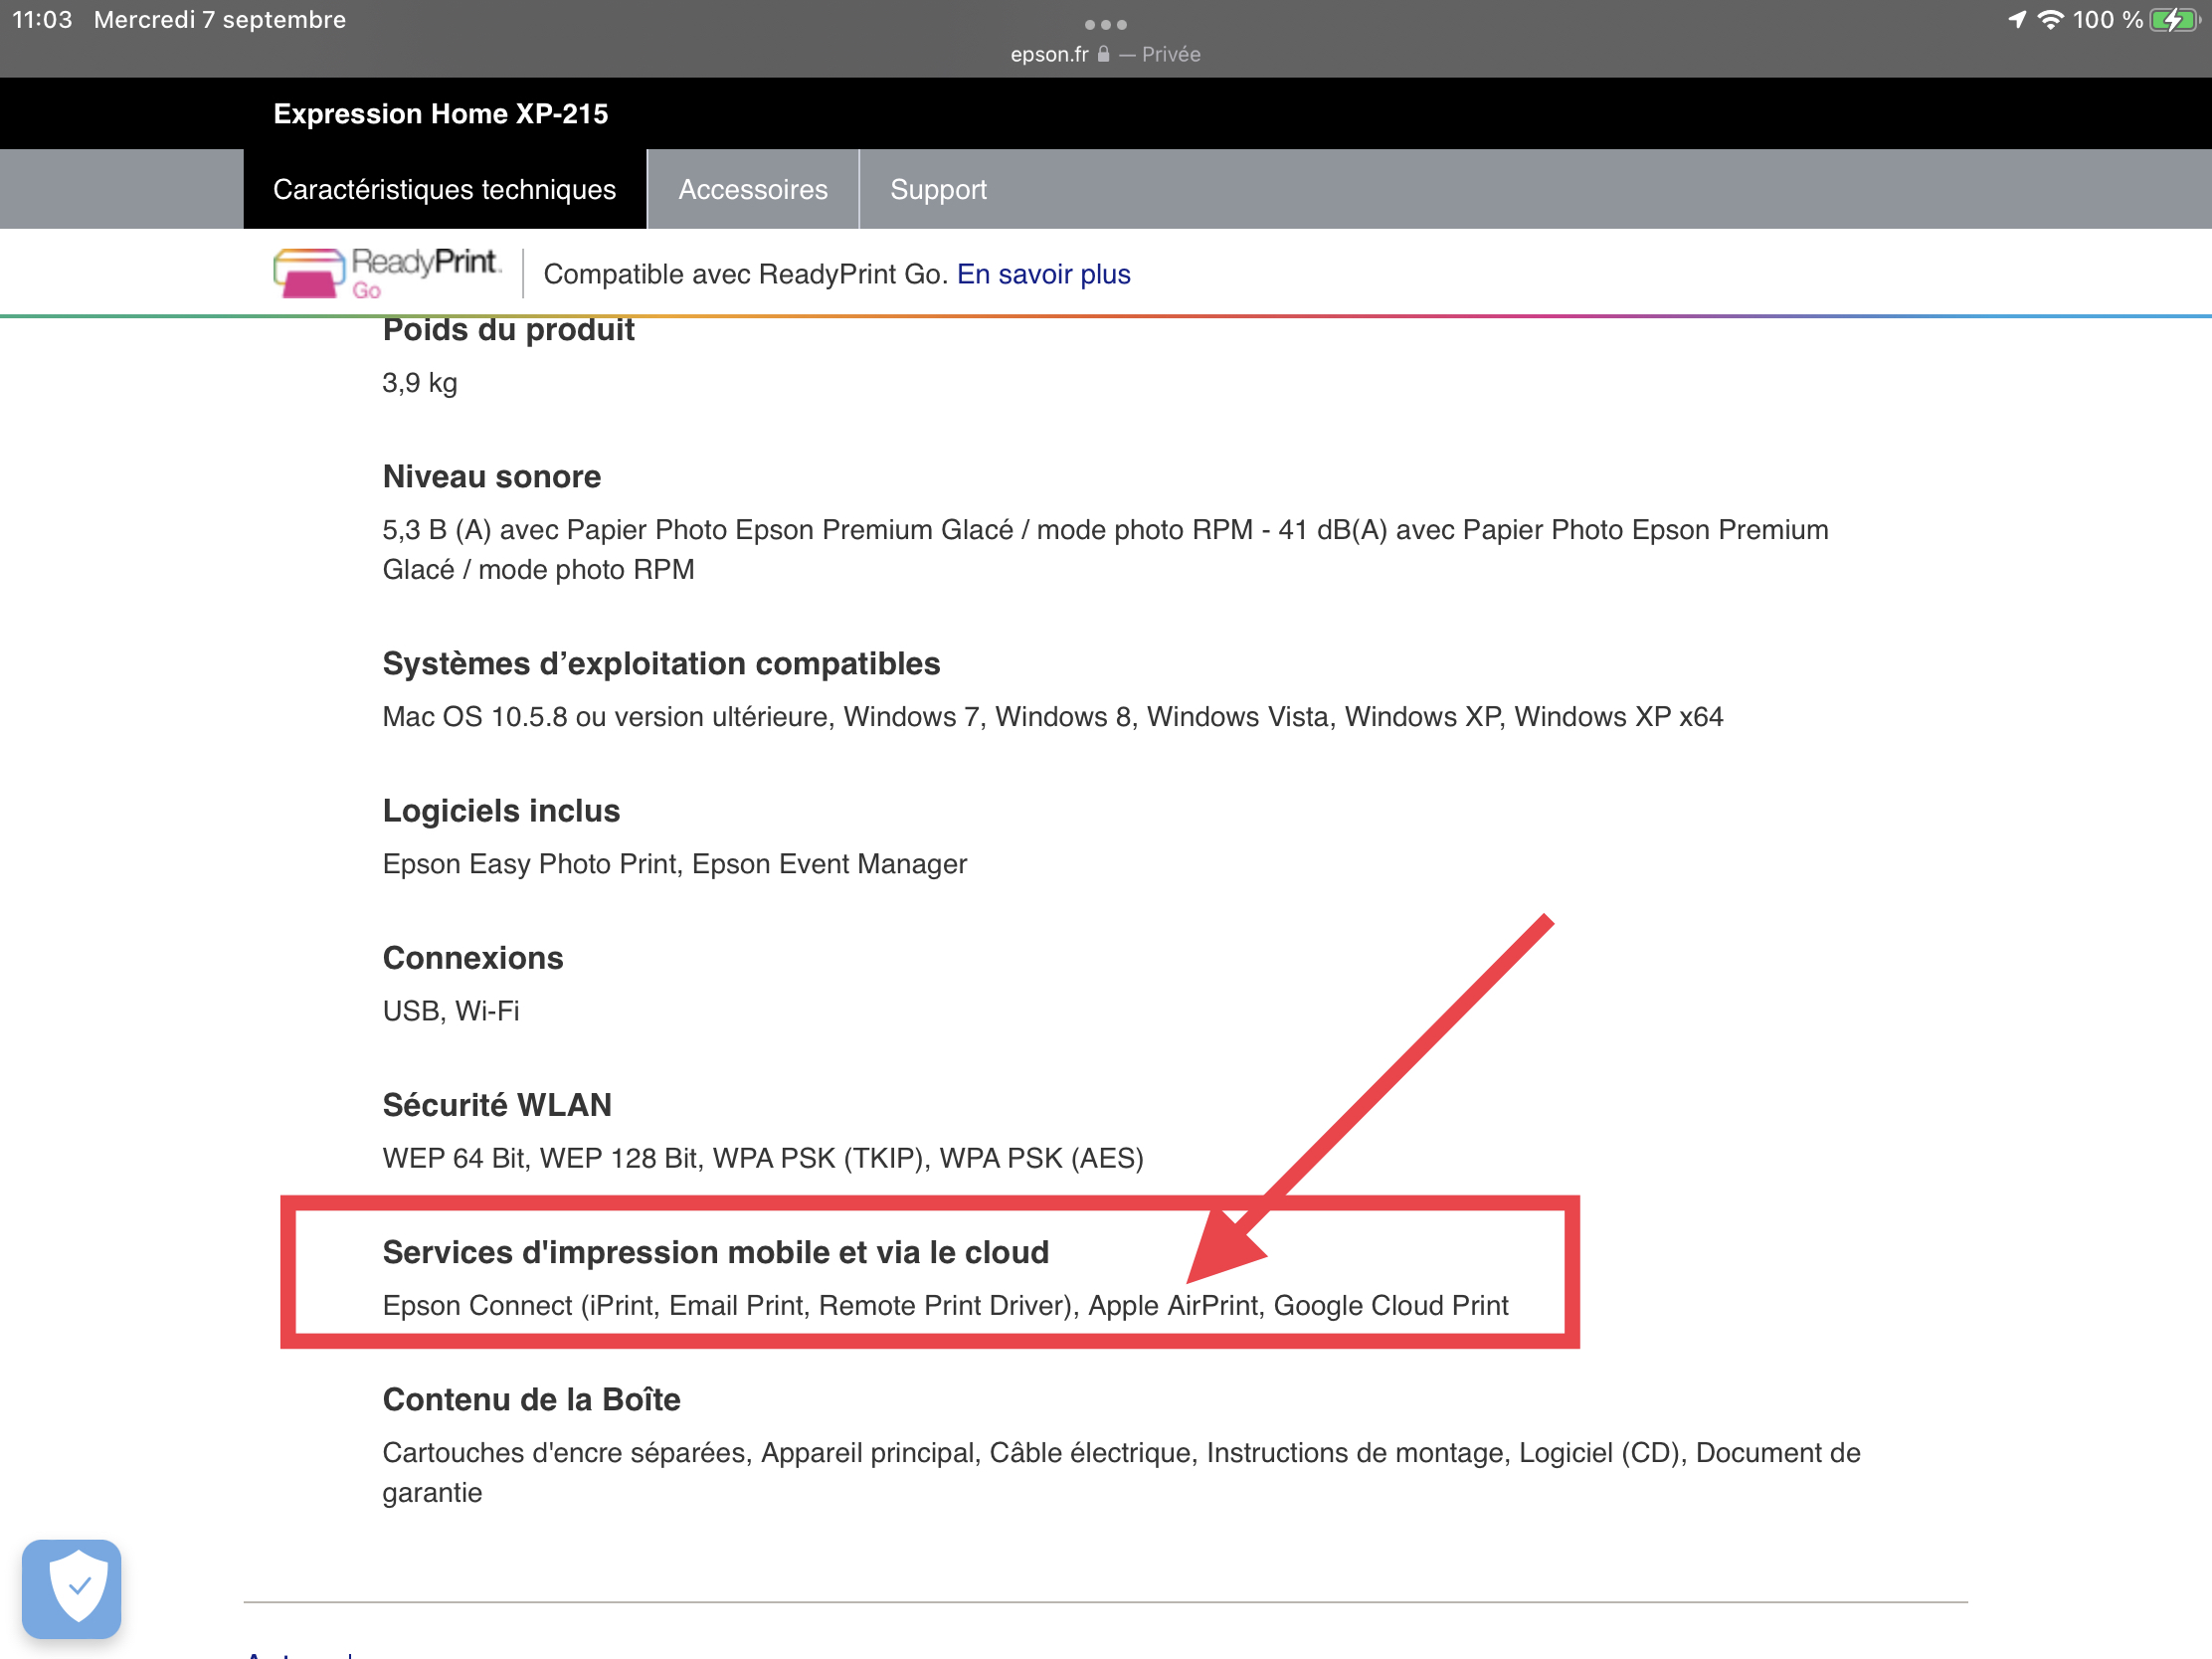
Task: Select Caractéristiques techniques tab
Action: (x=444, y=189)
